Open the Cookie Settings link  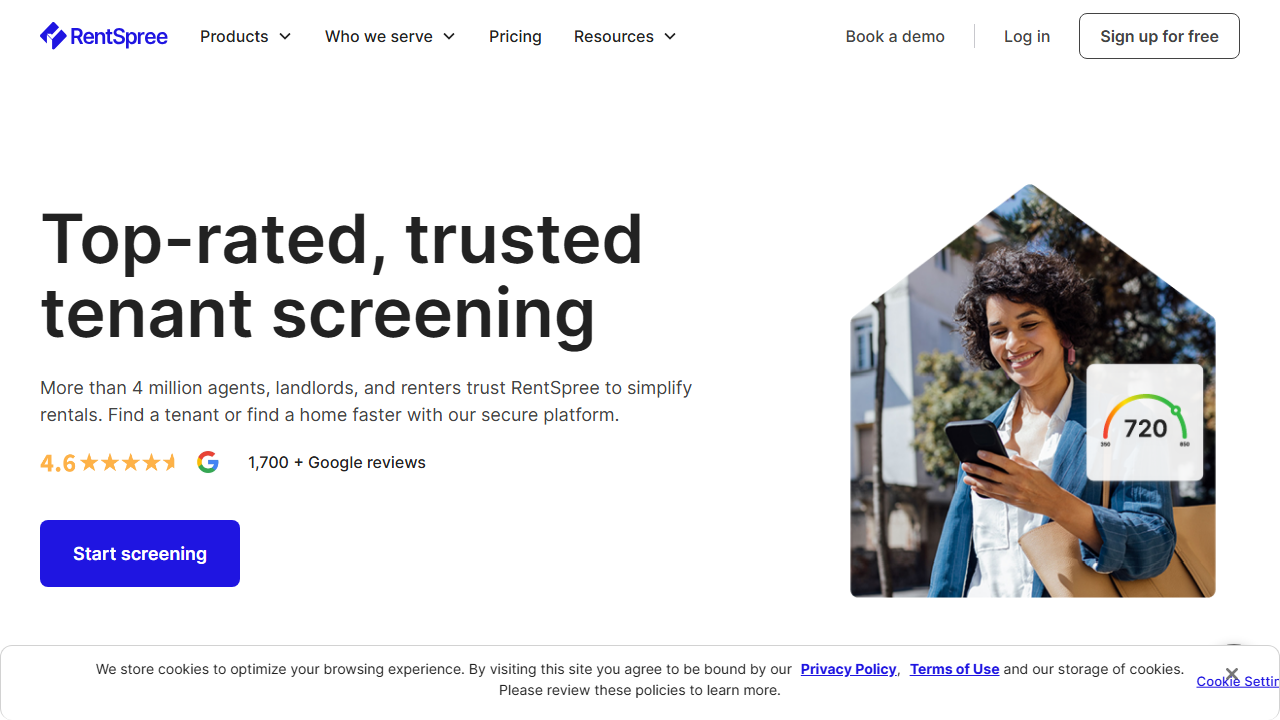coord(1238,682)
